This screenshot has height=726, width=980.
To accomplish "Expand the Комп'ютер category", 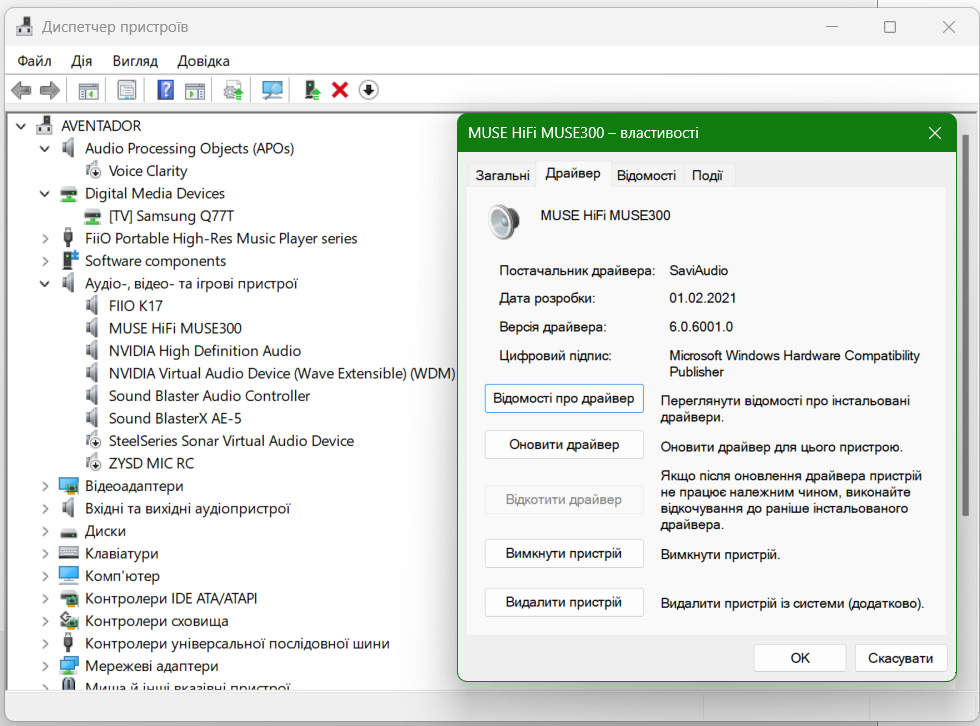I will 45,576.
